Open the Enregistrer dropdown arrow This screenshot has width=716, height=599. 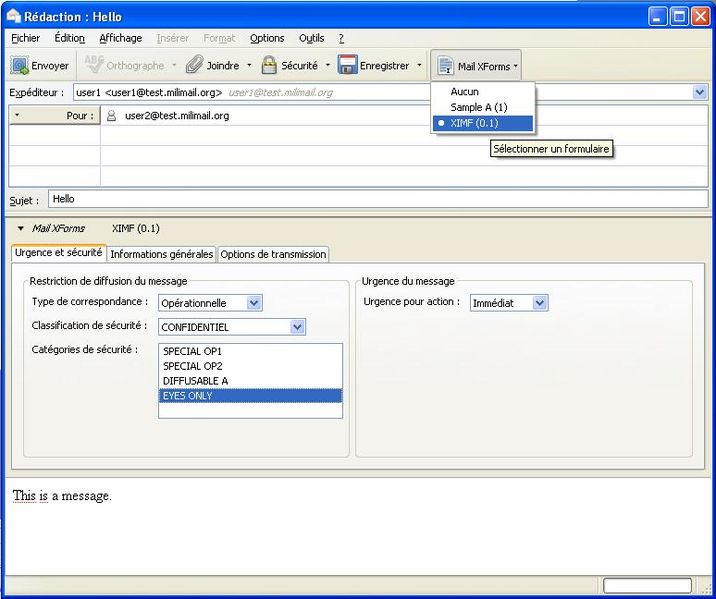click(419, 65)
